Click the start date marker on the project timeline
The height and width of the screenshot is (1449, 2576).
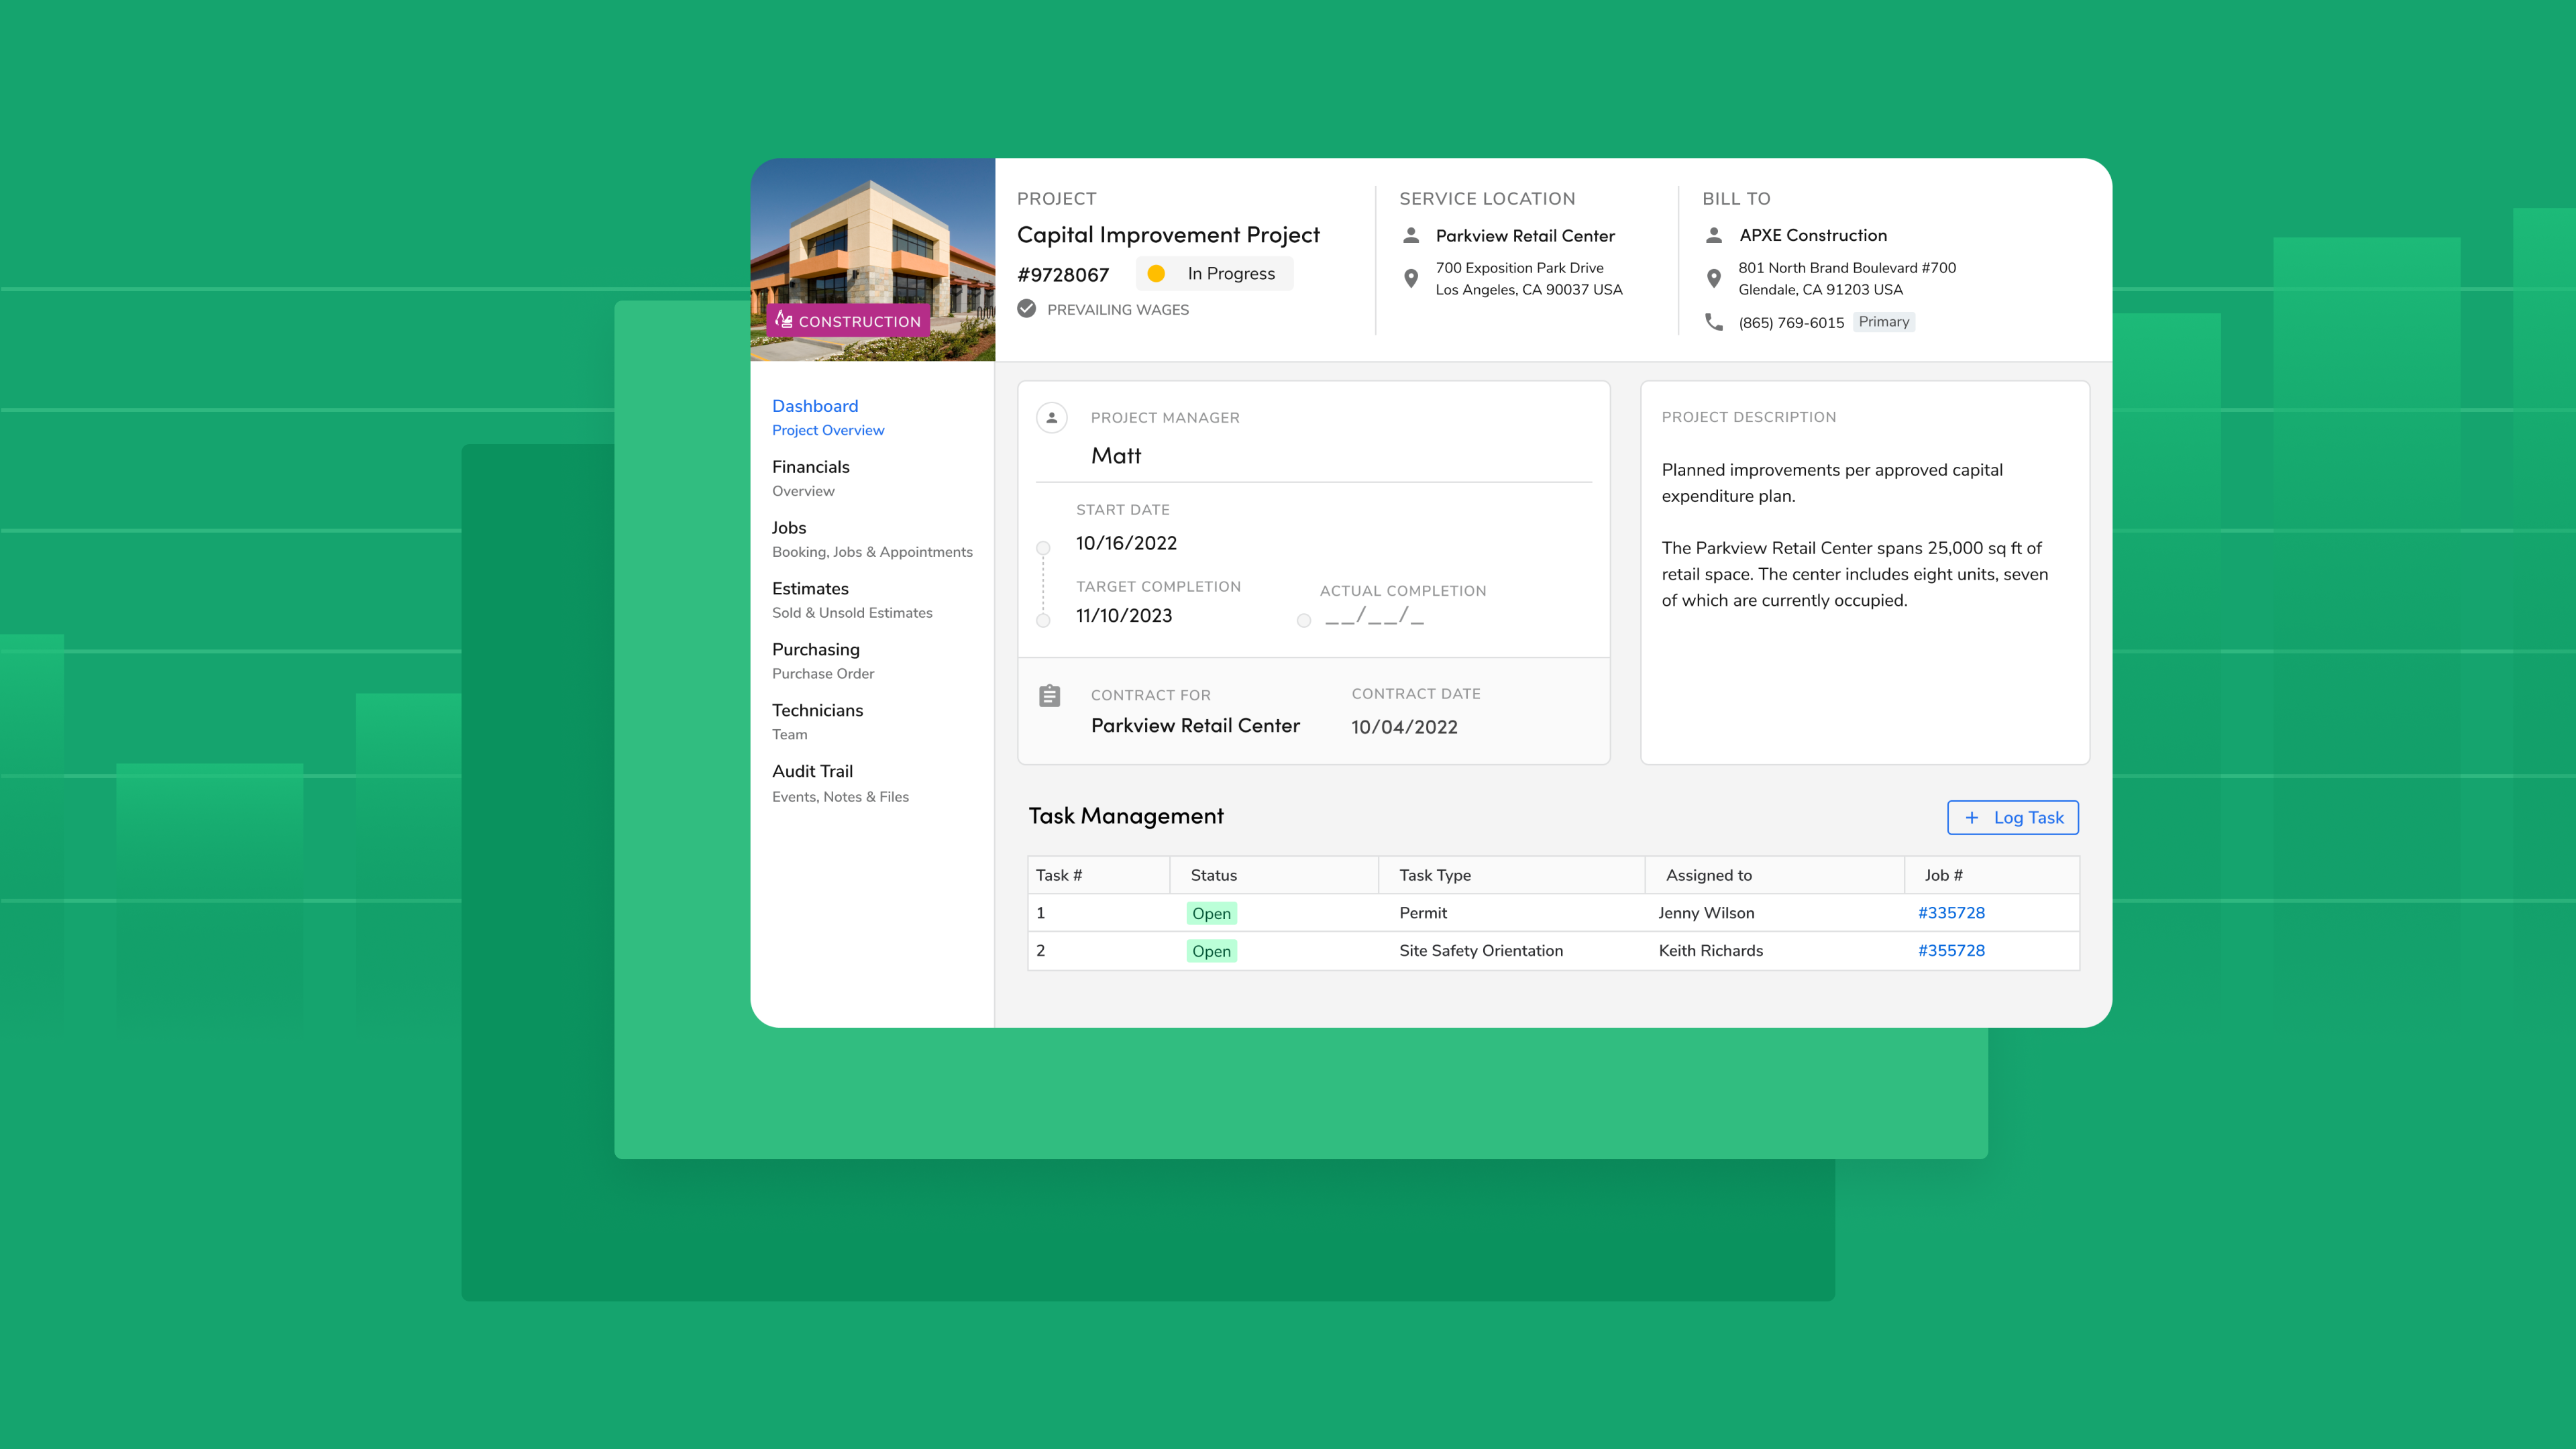pos(1043,548)
